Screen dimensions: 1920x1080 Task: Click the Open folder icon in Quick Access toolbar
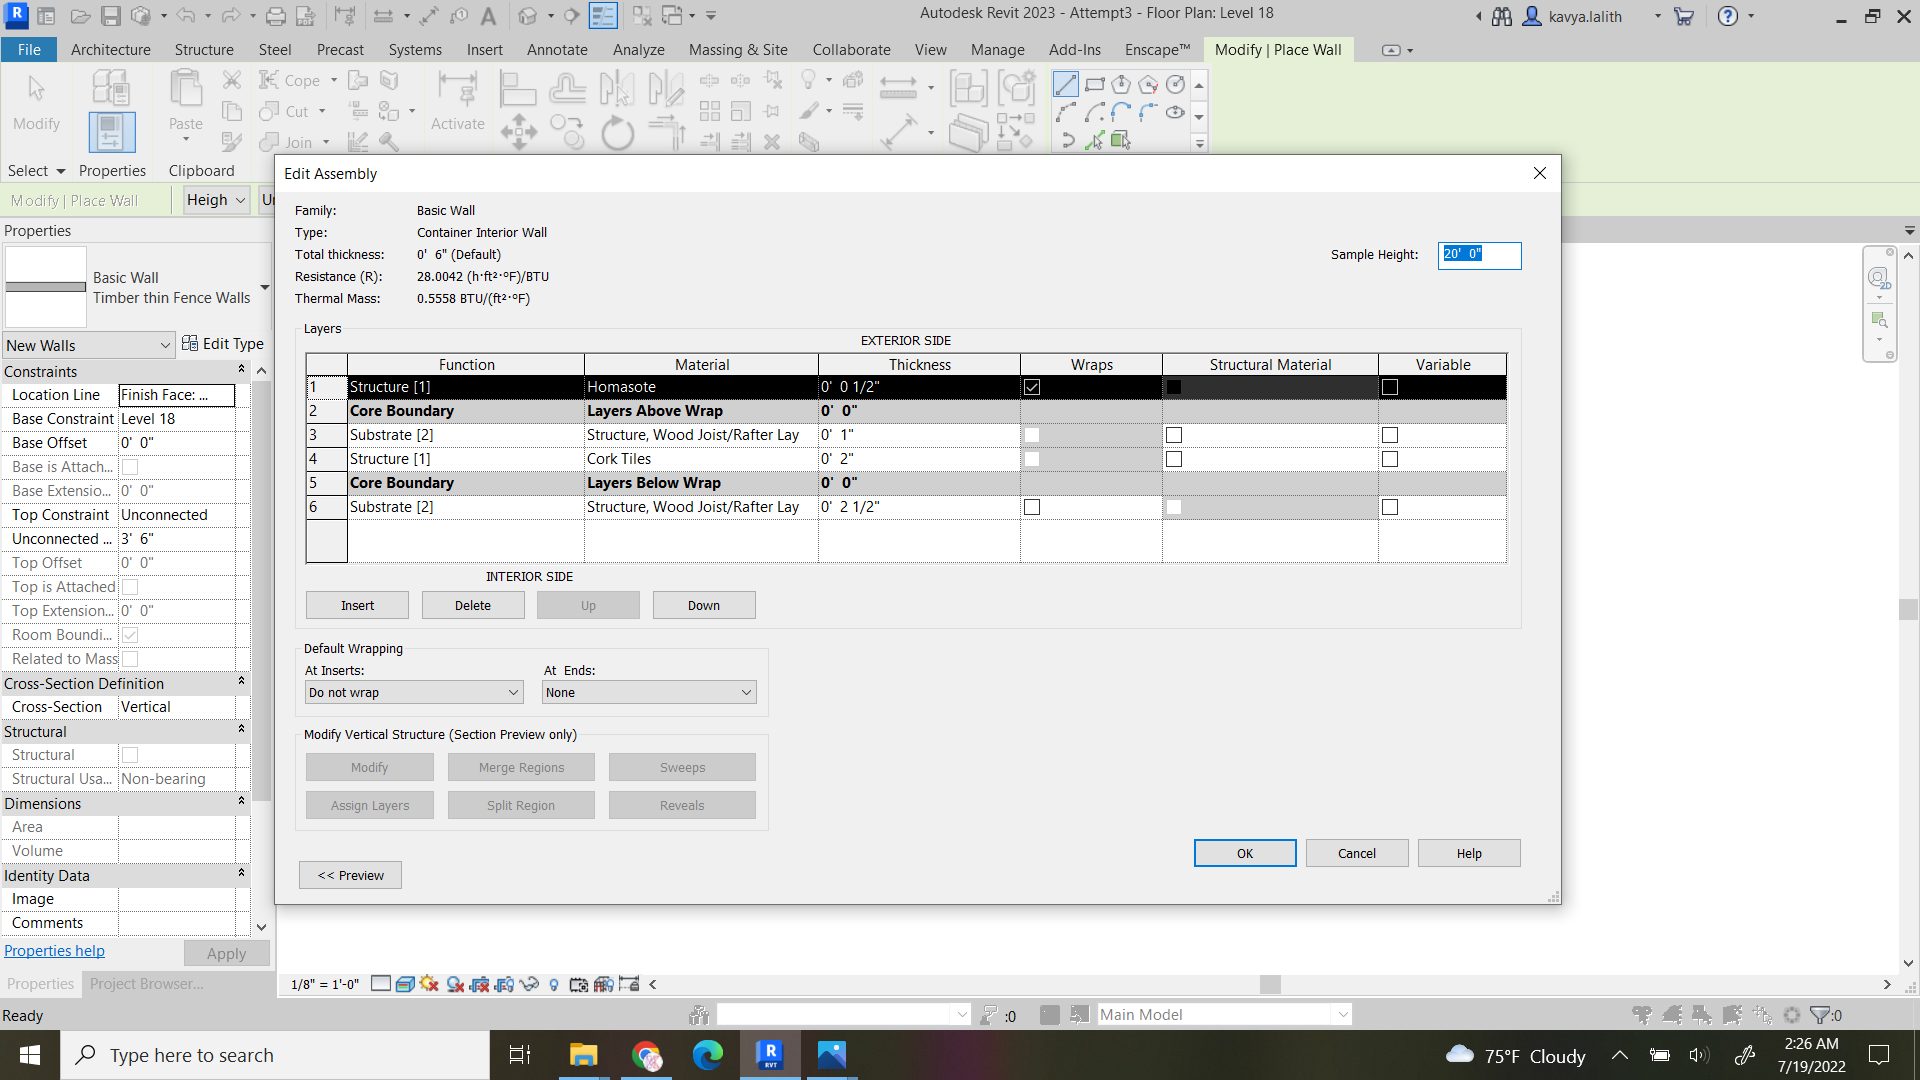[x=81, y=16]
